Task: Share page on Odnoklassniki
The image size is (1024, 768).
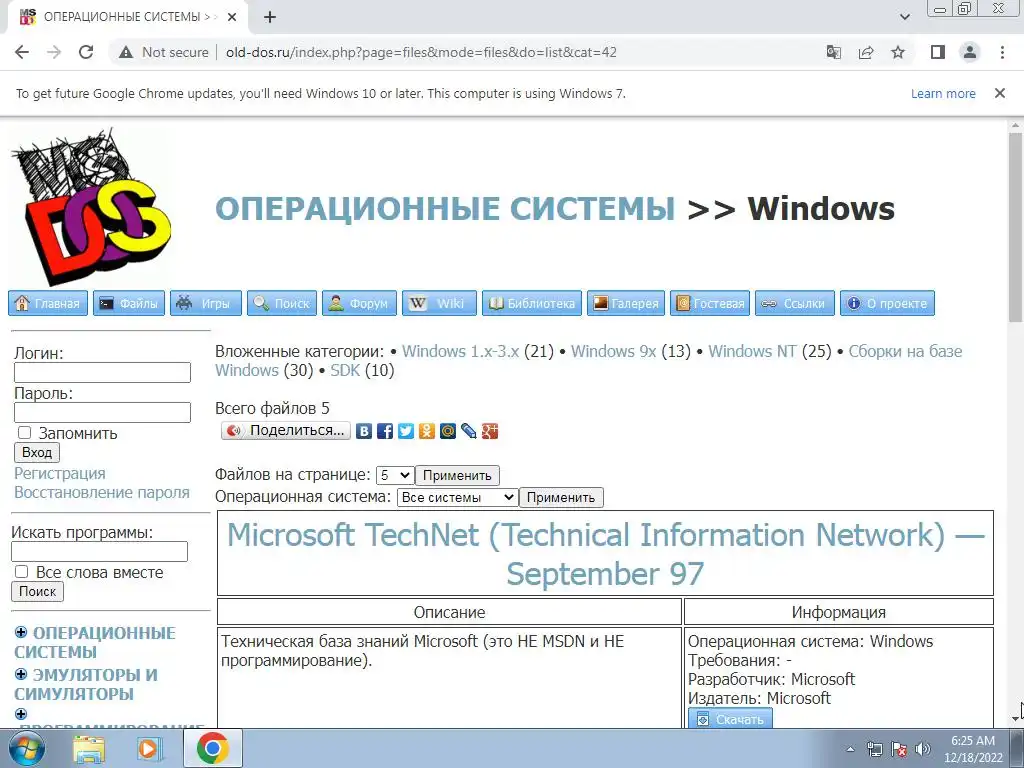Action: point(426,431)
